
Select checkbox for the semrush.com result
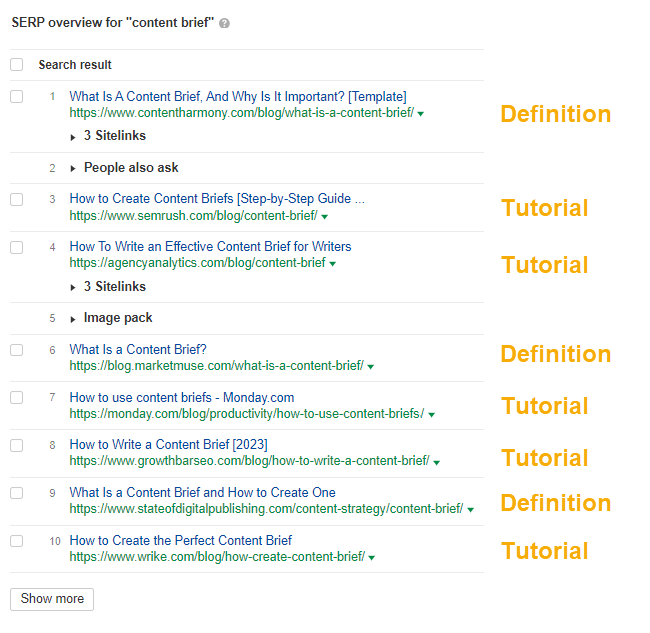coord(16,199)
